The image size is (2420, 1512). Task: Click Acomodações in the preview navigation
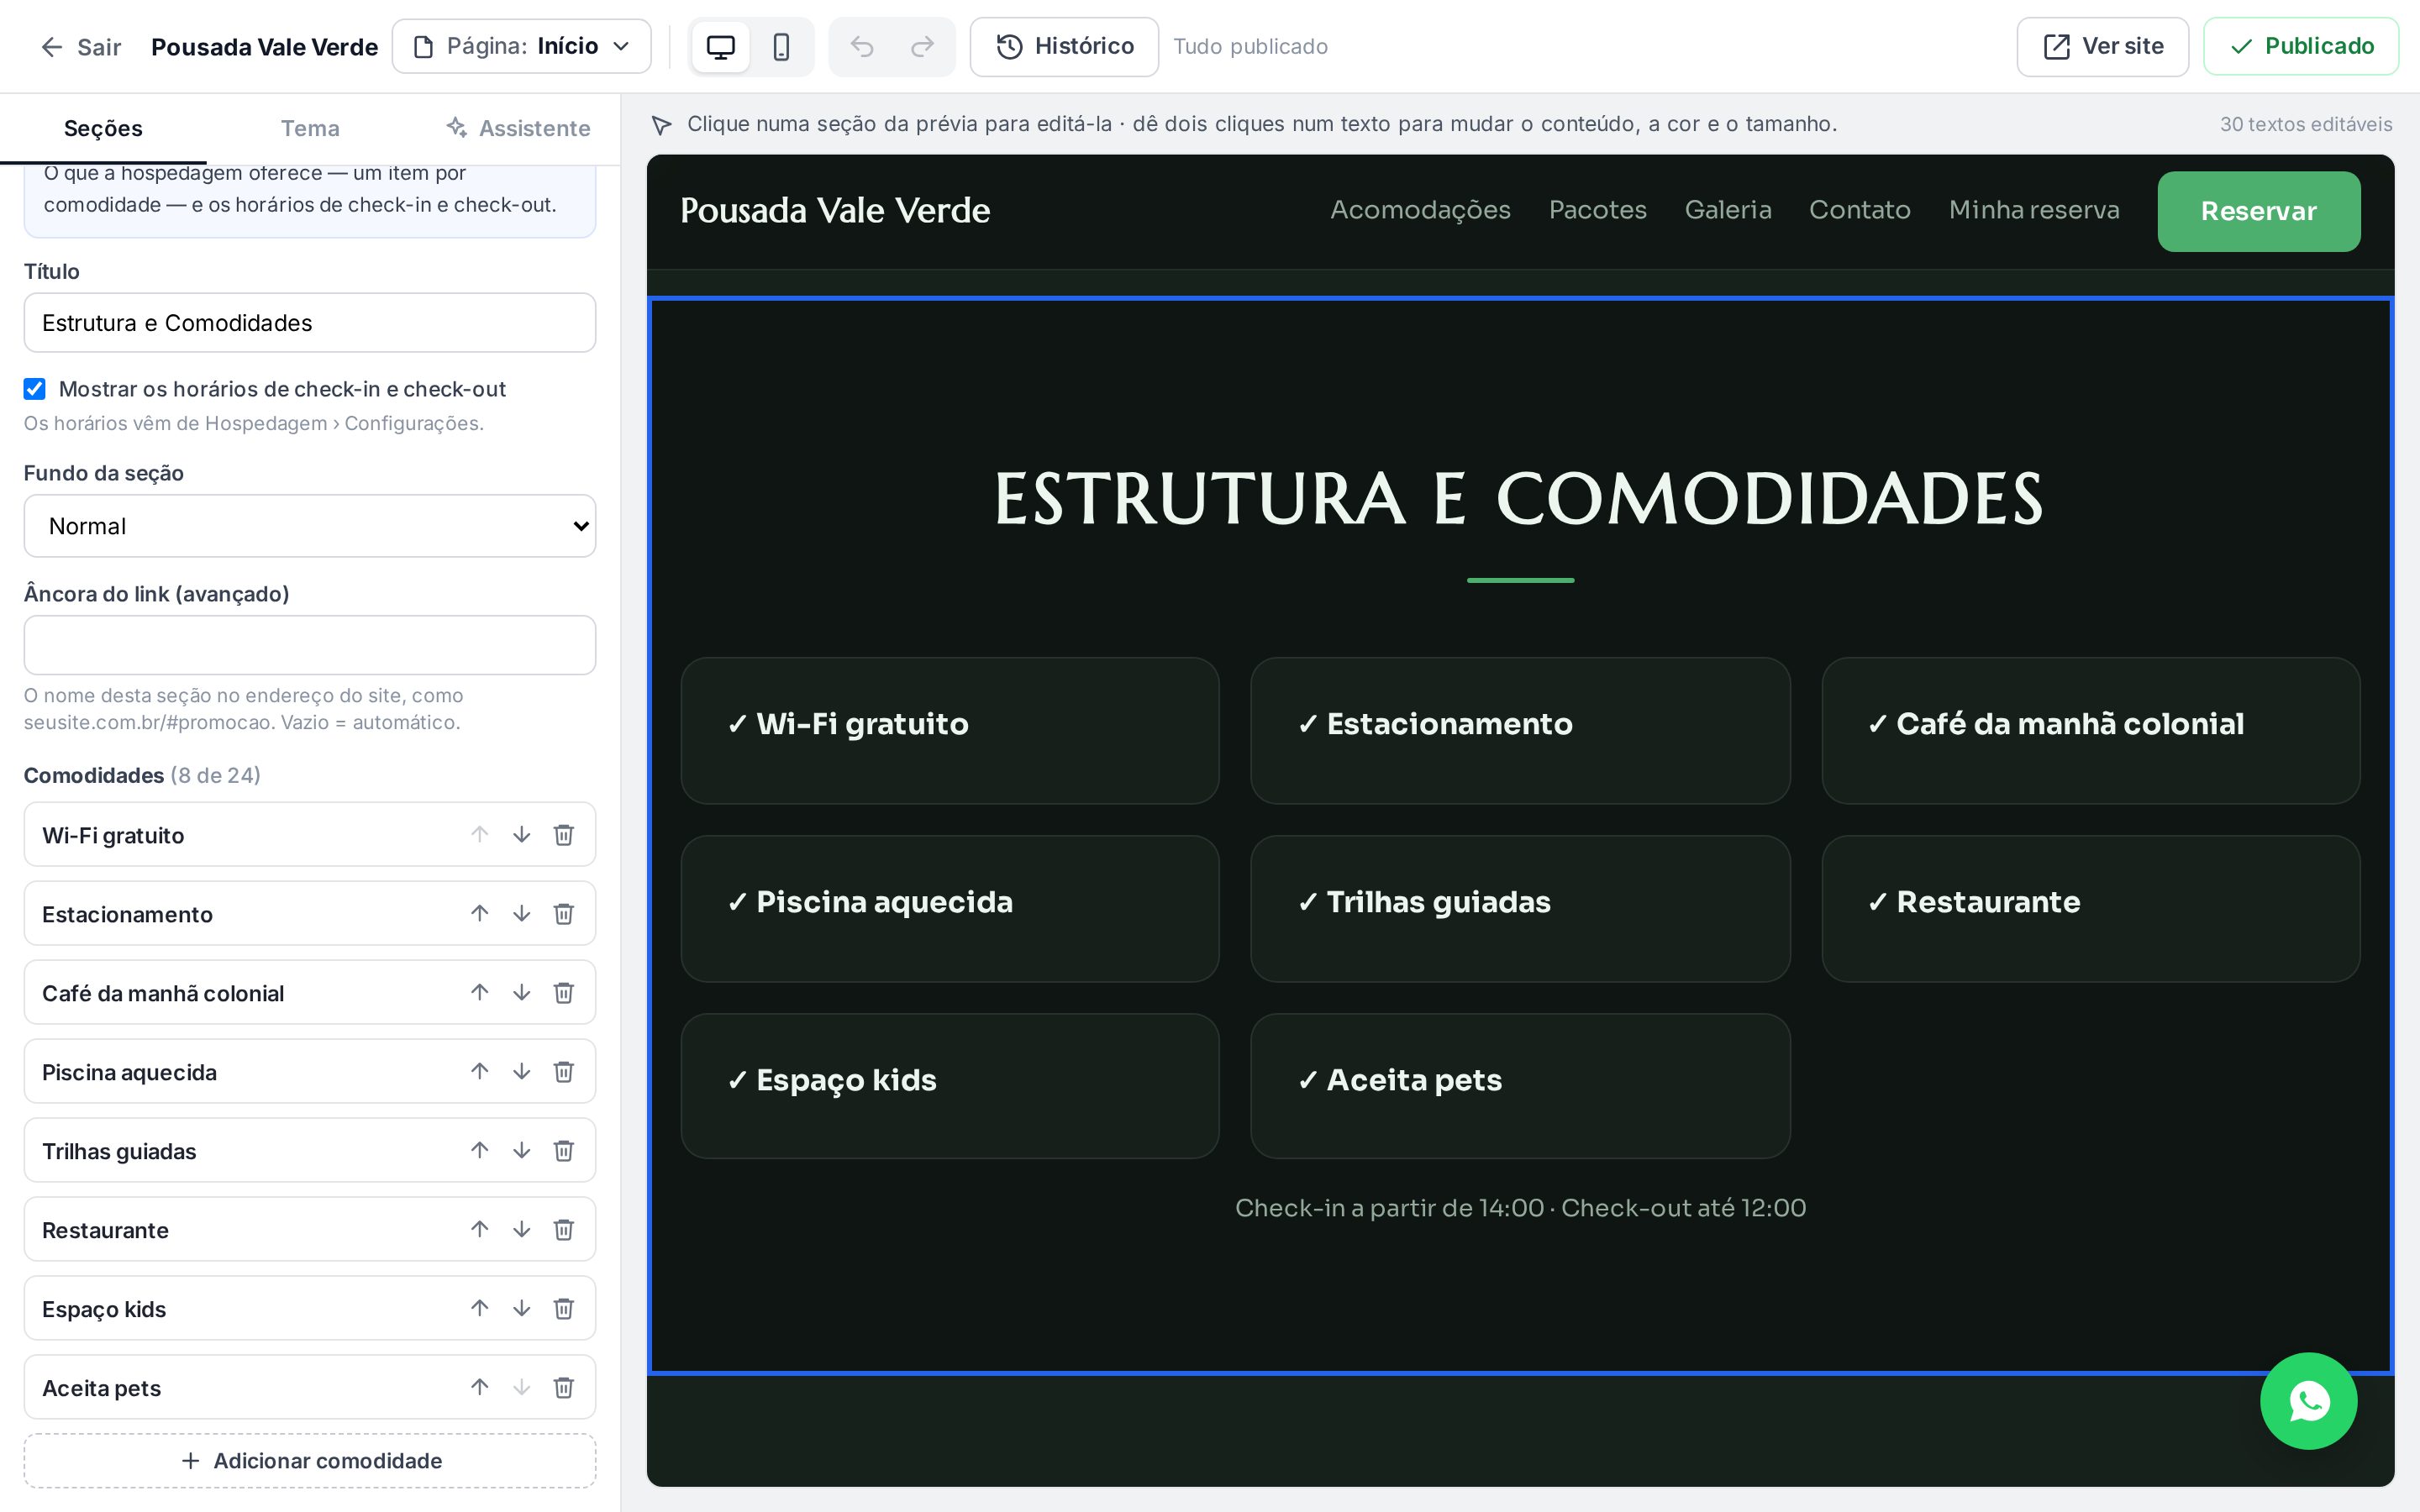(x=1420, y=210)
